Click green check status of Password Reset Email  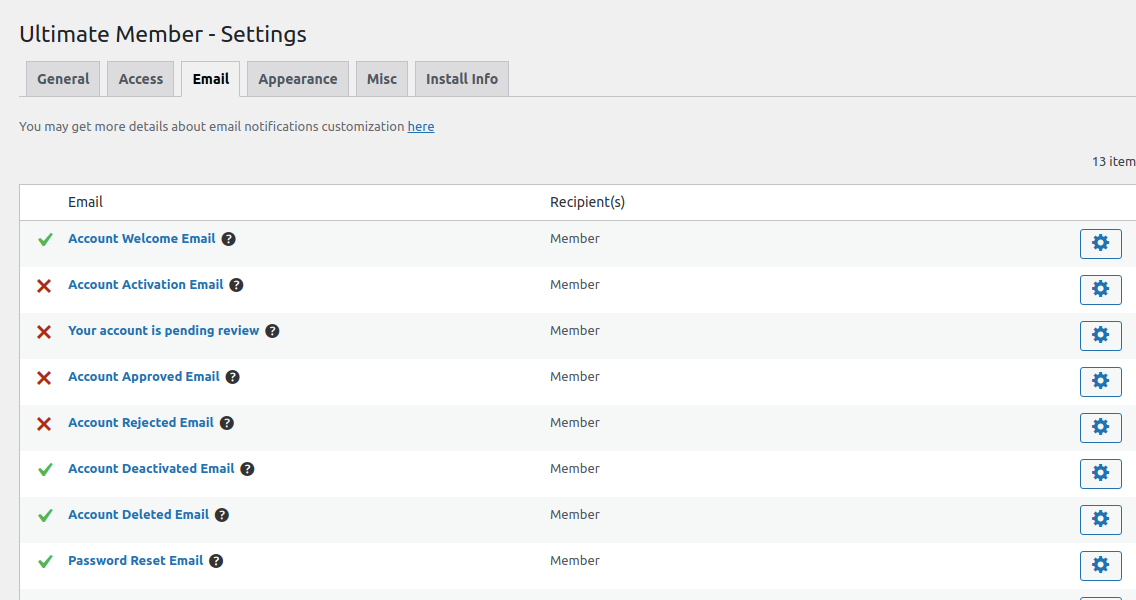pyautogui.click(x=45, y=562)
